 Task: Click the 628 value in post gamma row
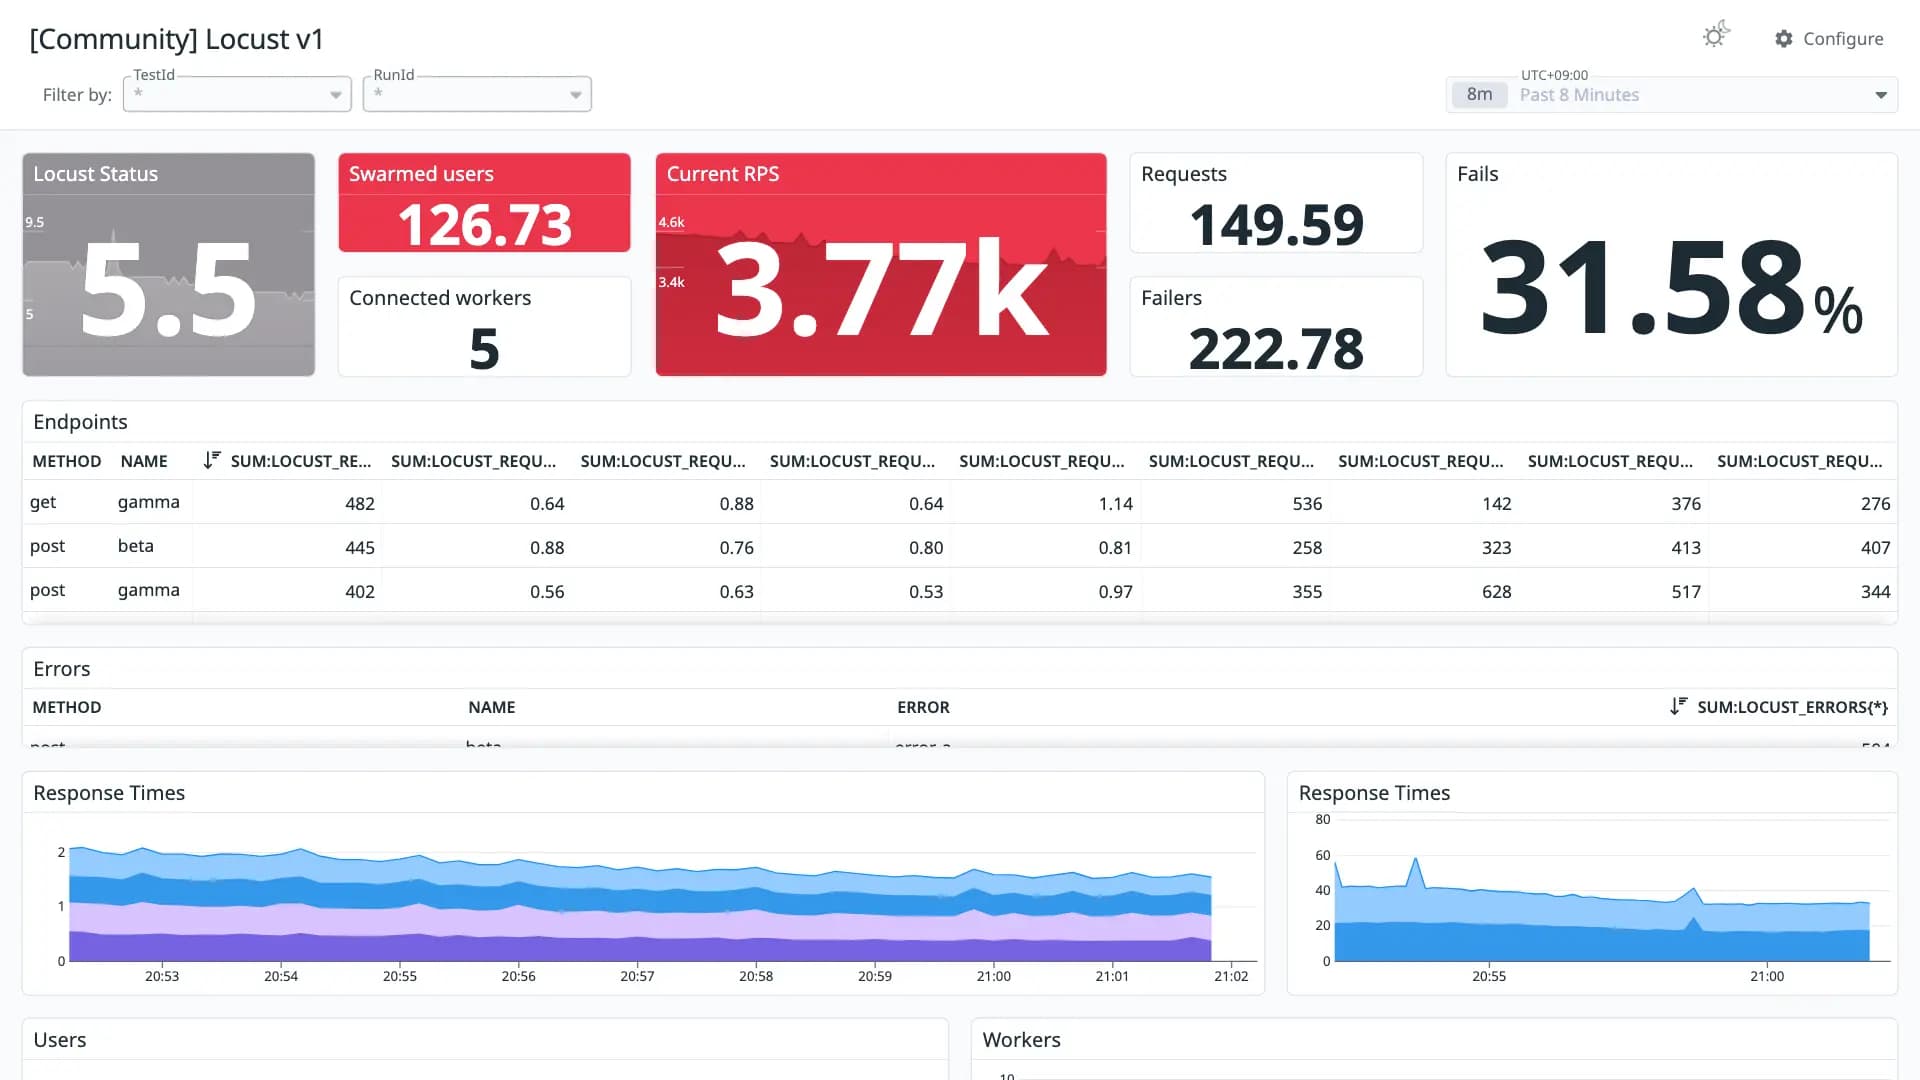[x=1496, y=592]
